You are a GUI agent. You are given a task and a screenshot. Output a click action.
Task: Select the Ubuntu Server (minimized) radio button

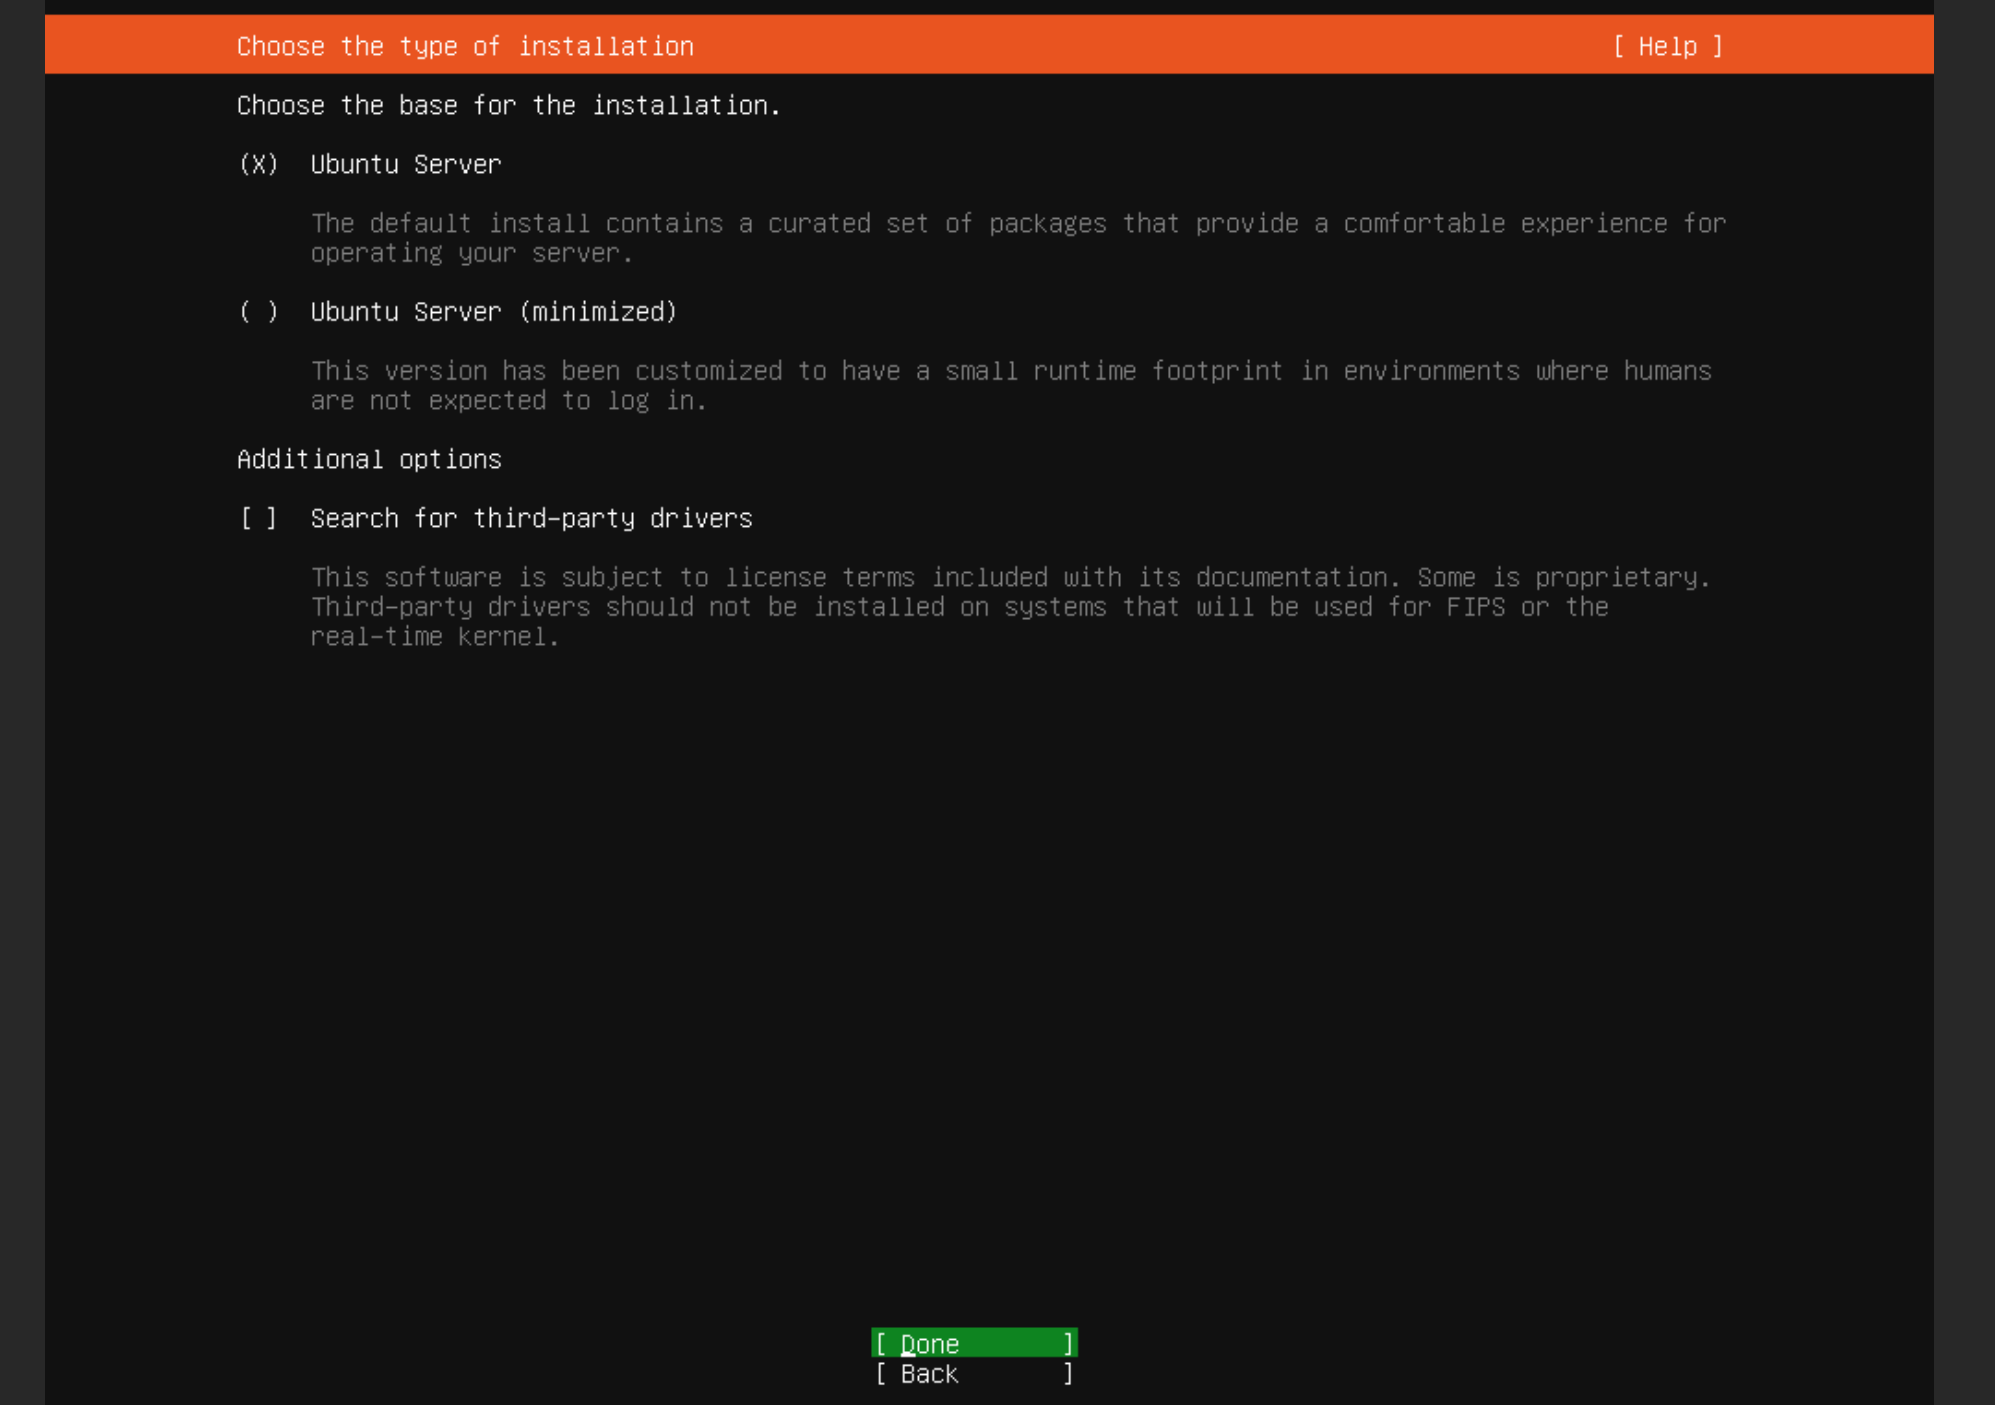pyautogui.click(x=259, y=312)
